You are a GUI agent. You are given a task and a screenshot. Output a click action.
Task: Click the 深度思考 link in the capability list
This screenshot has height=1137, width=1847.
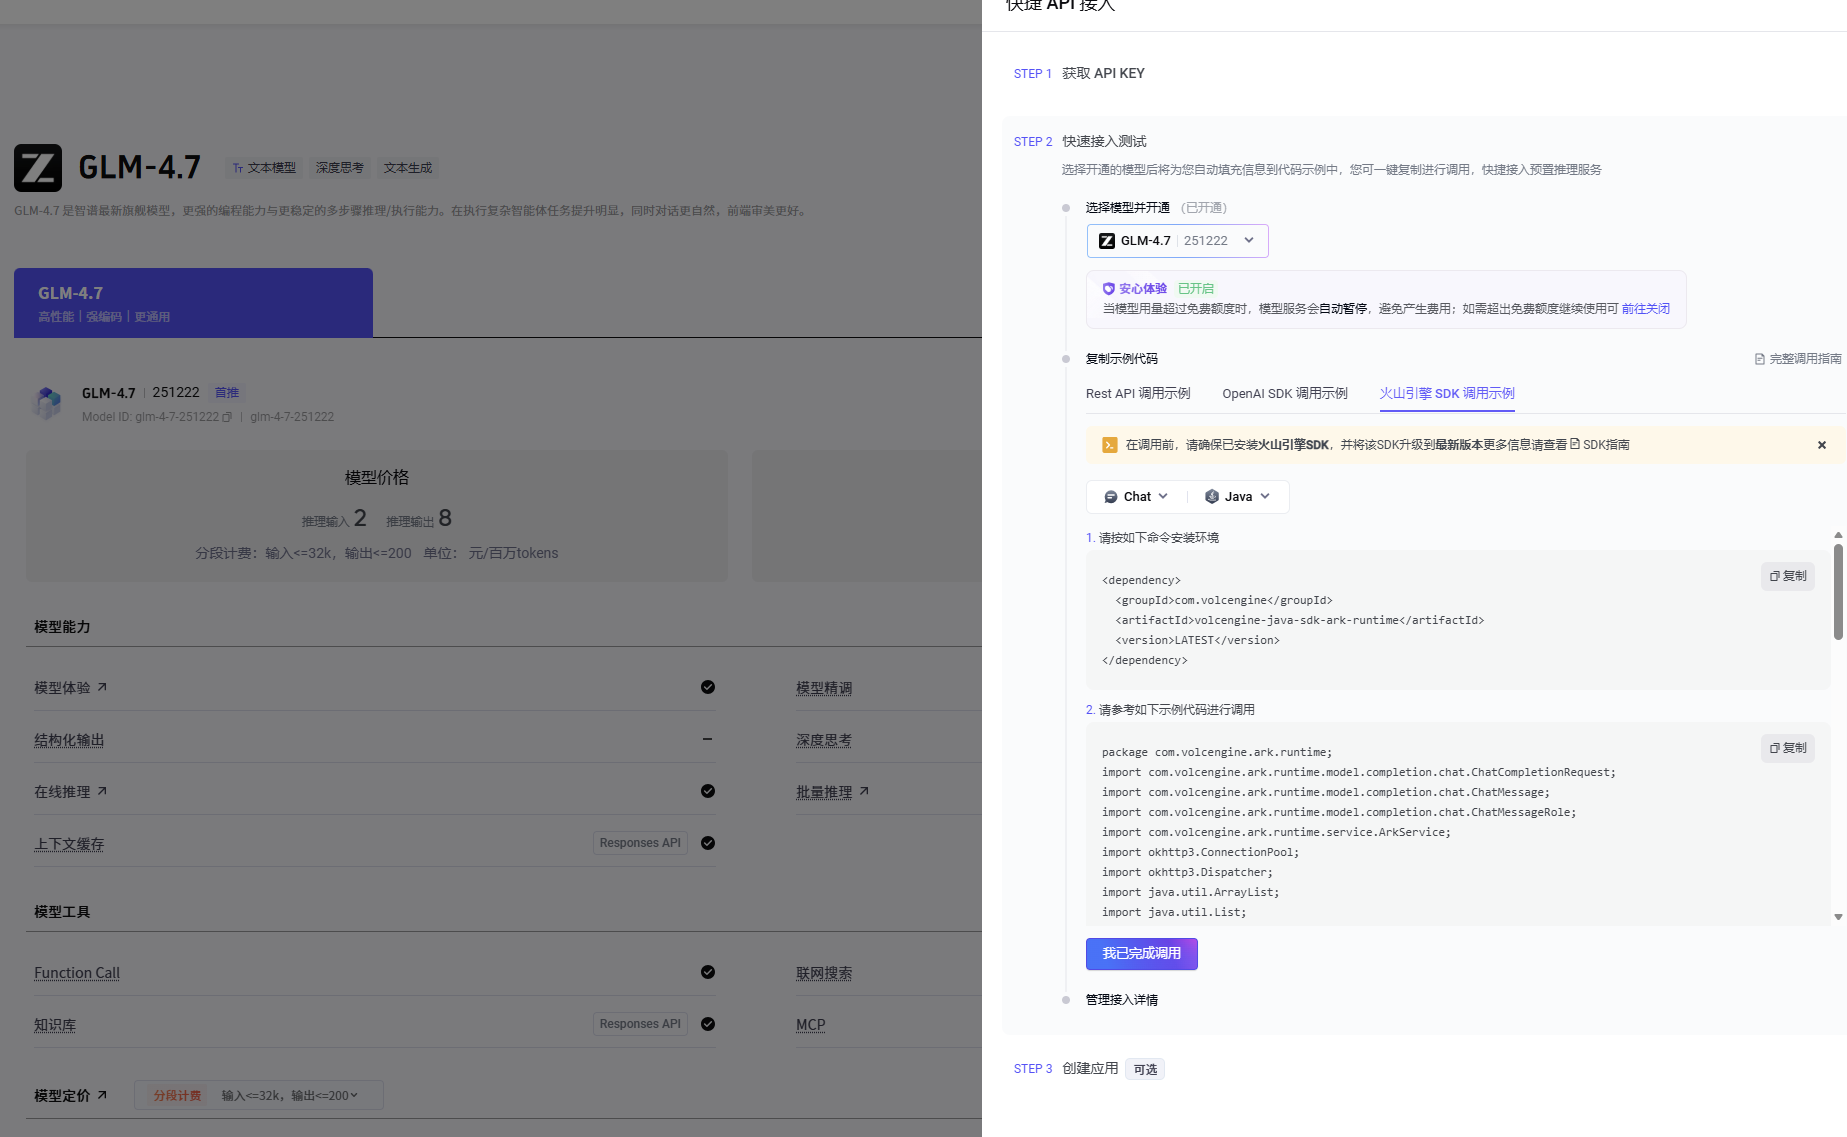tap(824, 740)
